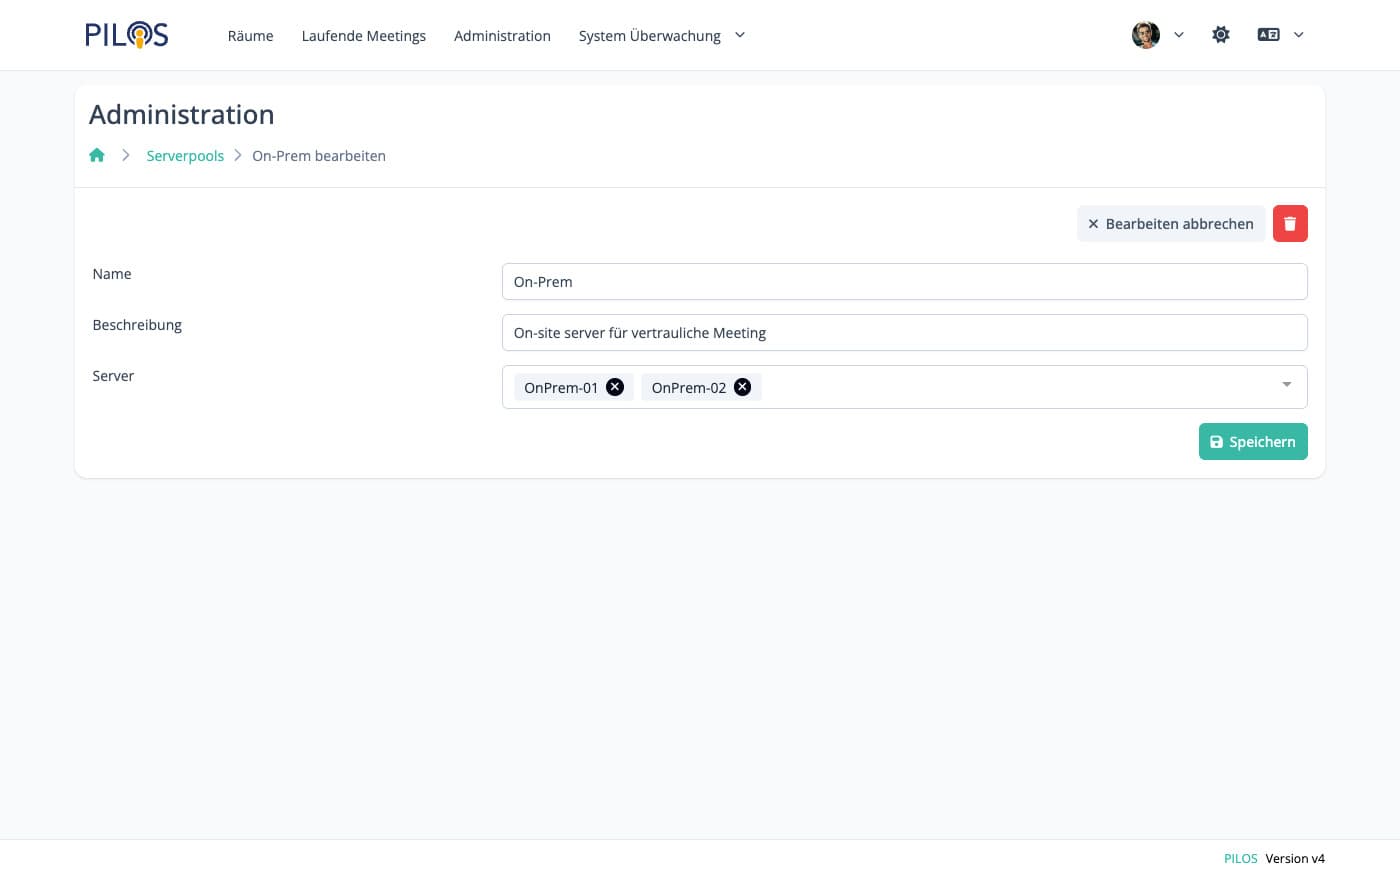Remove OnPrem-02 from the server list
The width and height of the screenshot is (1400, 875).
(x=742, y=387)
